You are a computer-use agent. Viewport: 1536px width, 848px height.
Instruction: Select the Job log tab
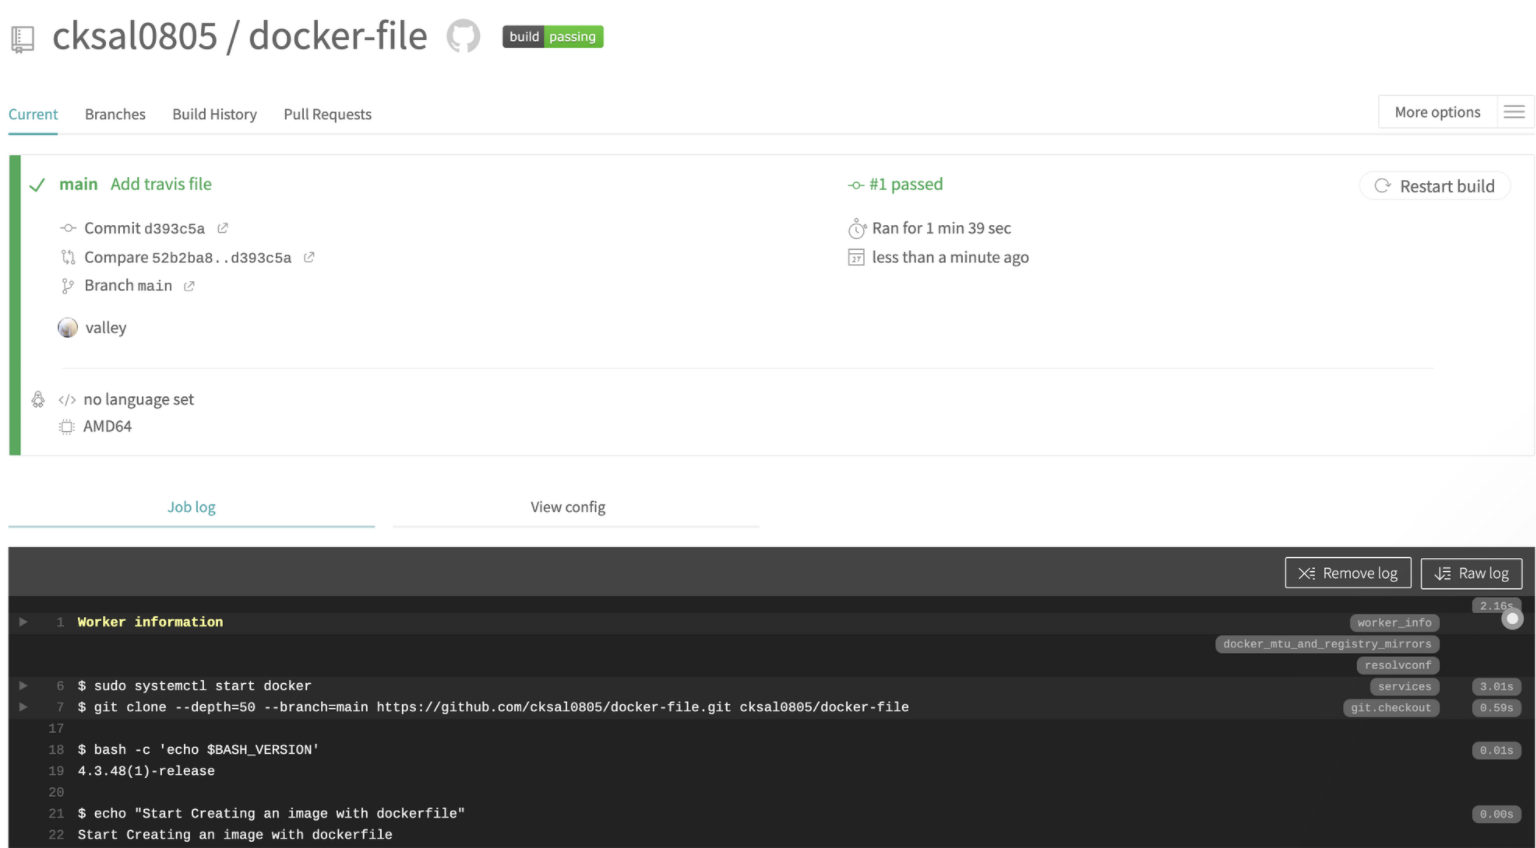[191, 507]
